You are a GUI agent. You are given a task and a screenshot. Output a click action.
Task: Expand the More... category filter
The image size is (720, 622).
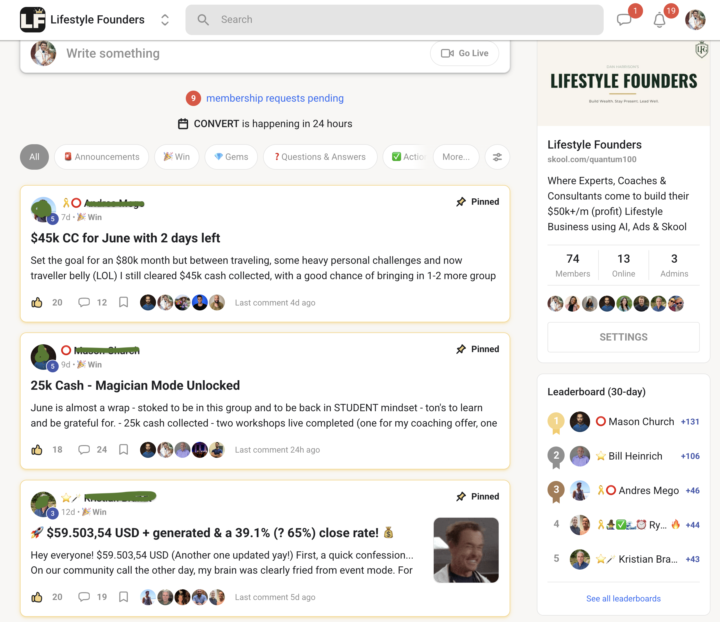pos(456,157)
